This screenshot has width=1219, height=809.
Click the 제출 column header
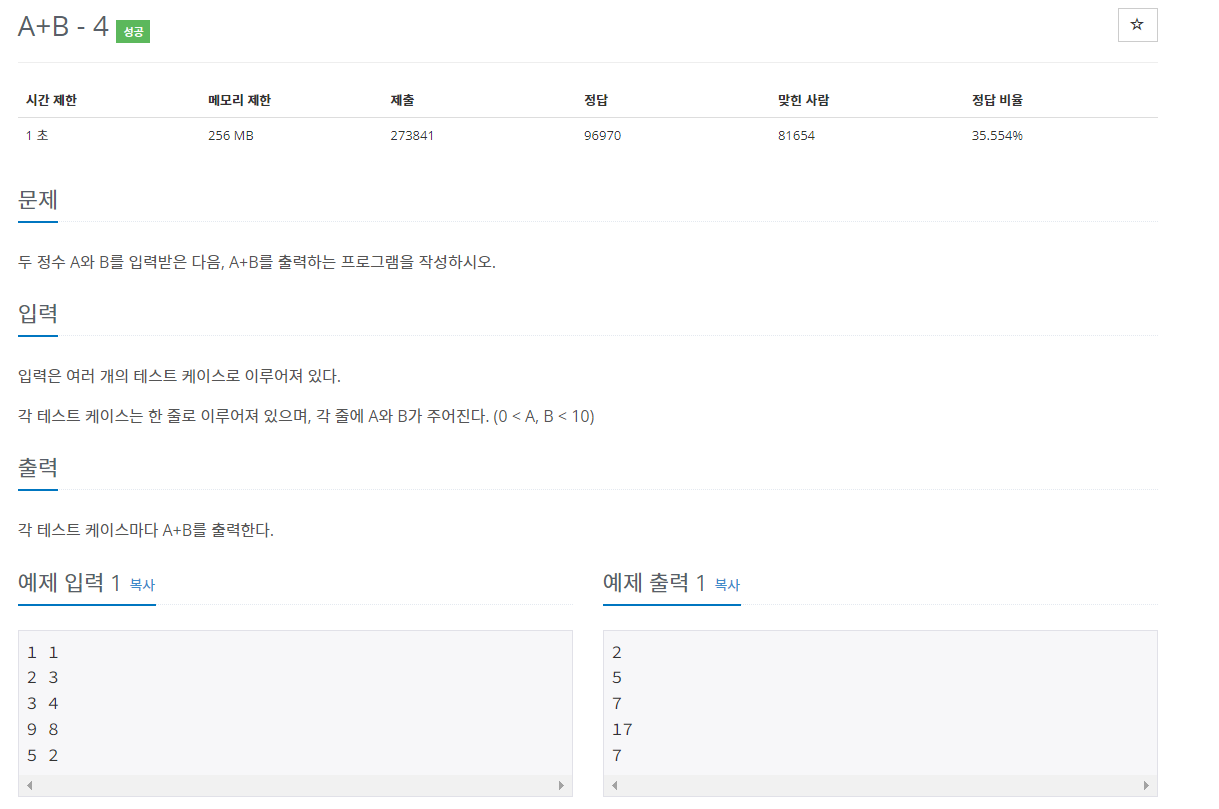(x=402, y=100)
